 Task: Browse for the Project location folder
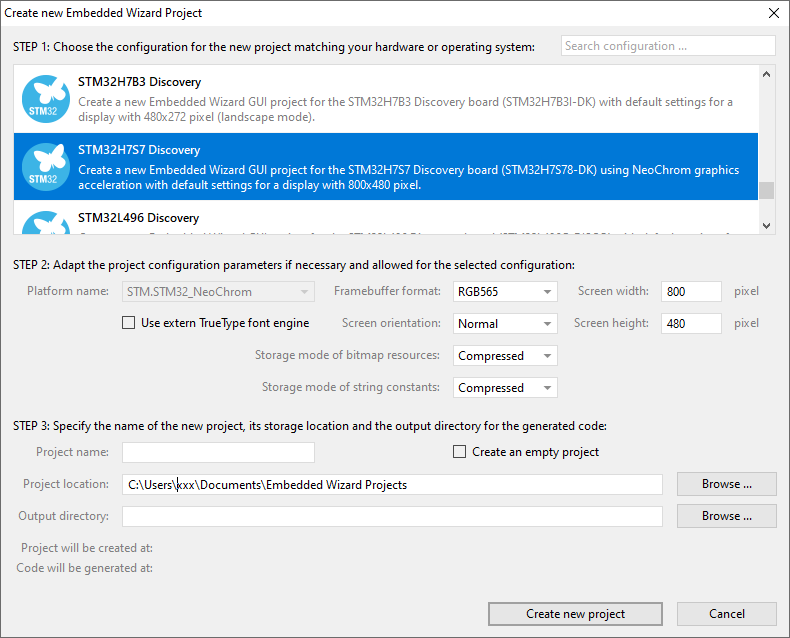[726, 484]
